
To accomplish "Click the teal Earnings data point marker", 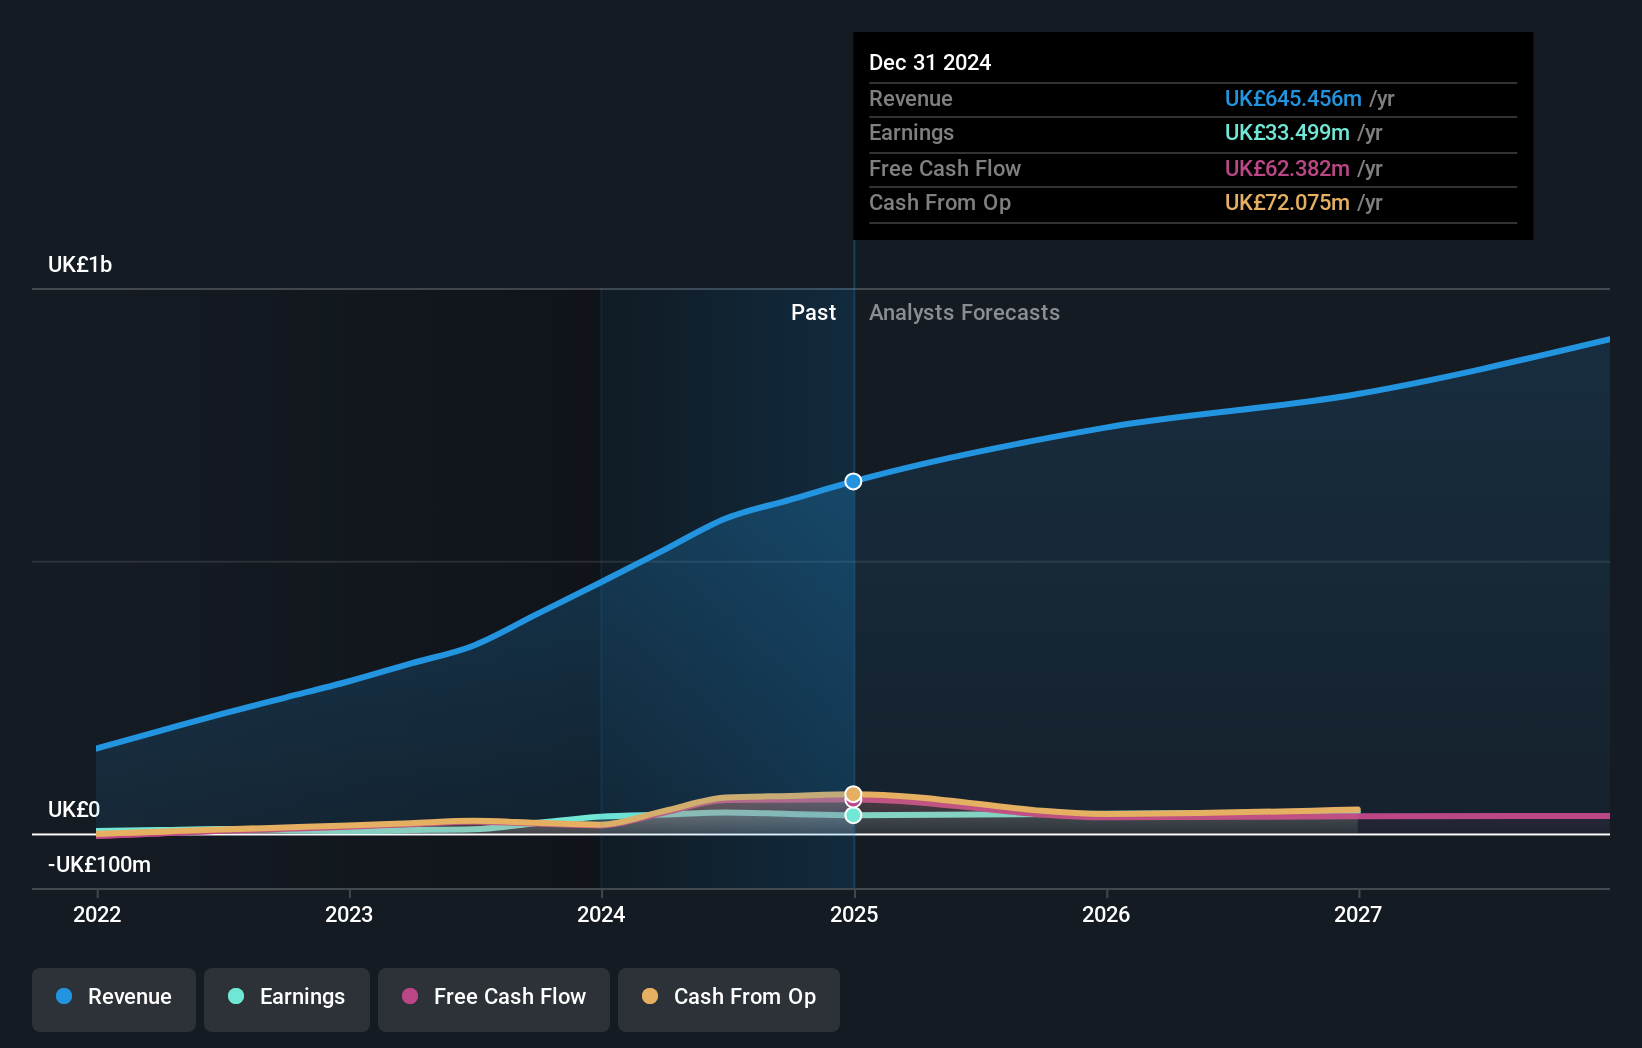I will 853,815.
